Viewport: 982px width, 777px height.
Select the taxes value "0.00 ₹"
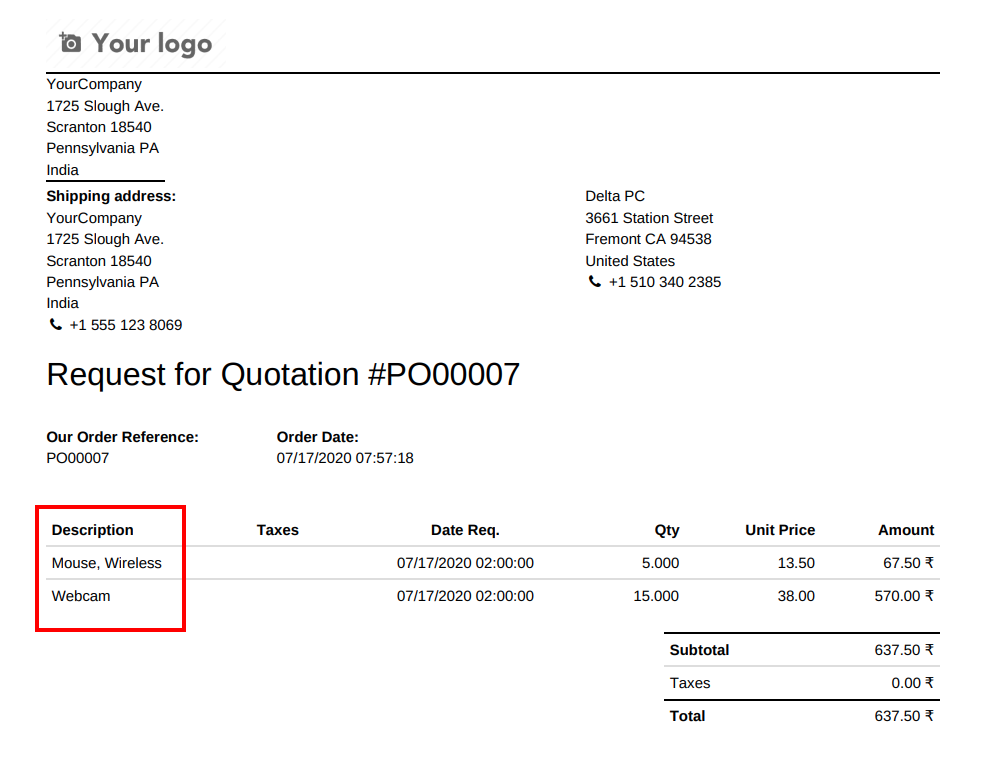pyautogui.click(x=913, y=683)
